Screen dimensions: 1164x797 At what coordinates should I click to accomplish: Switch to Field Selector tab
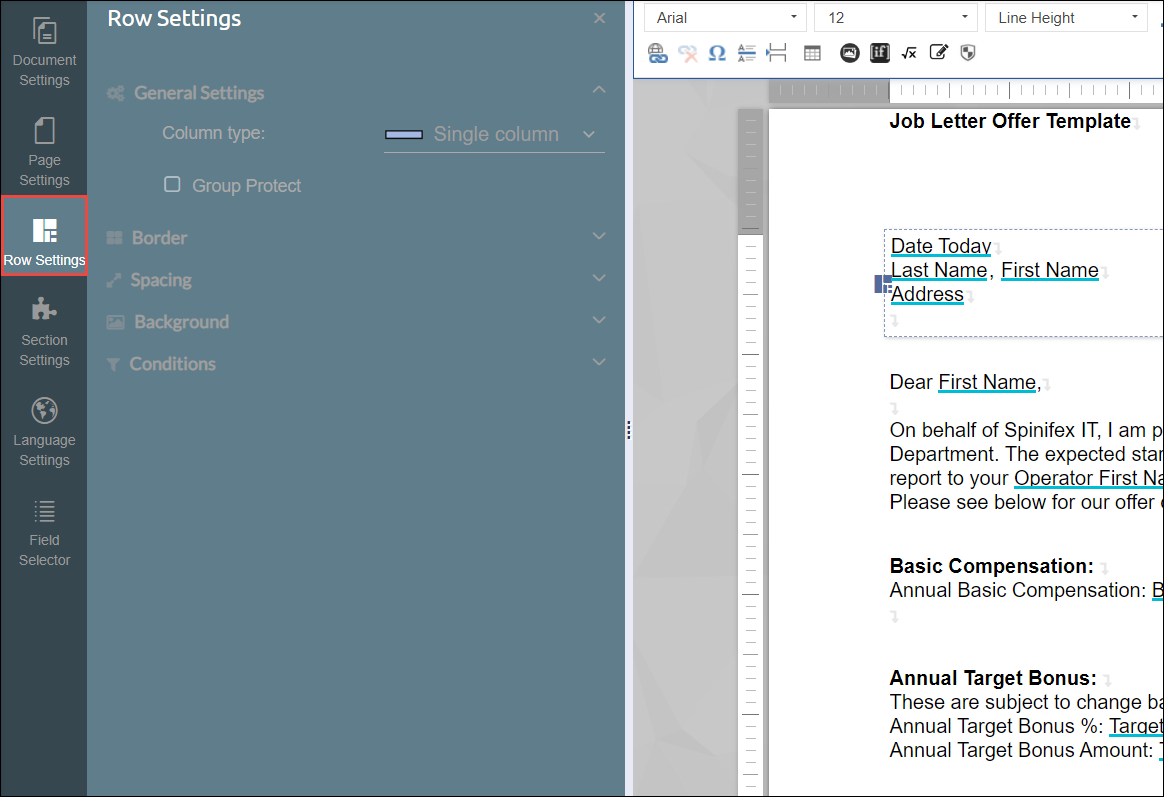(x=44, y=530)
